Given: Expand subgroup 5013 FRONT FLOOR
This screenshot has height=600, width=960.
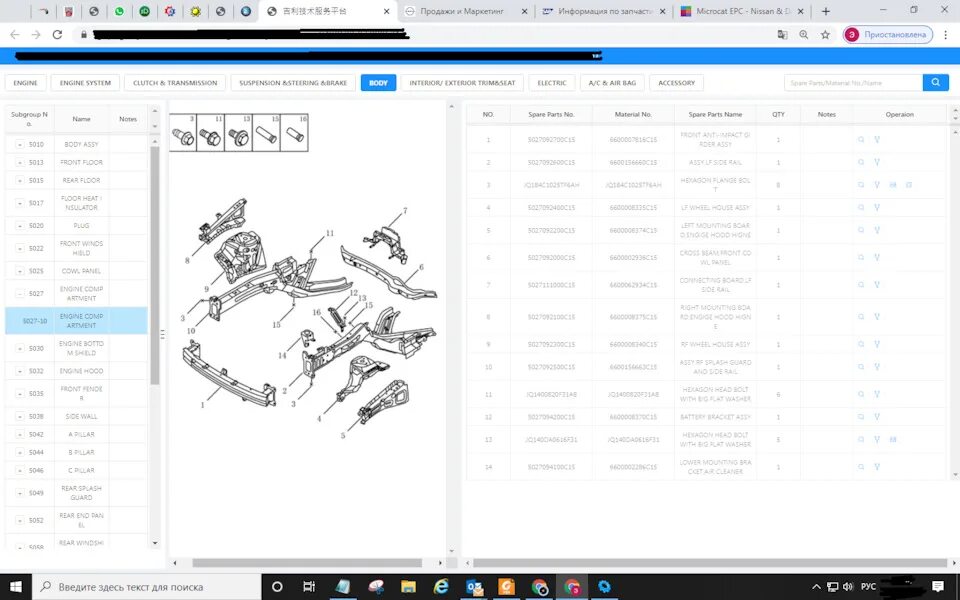Looking at the screenshot, I should tap(20, 162).
